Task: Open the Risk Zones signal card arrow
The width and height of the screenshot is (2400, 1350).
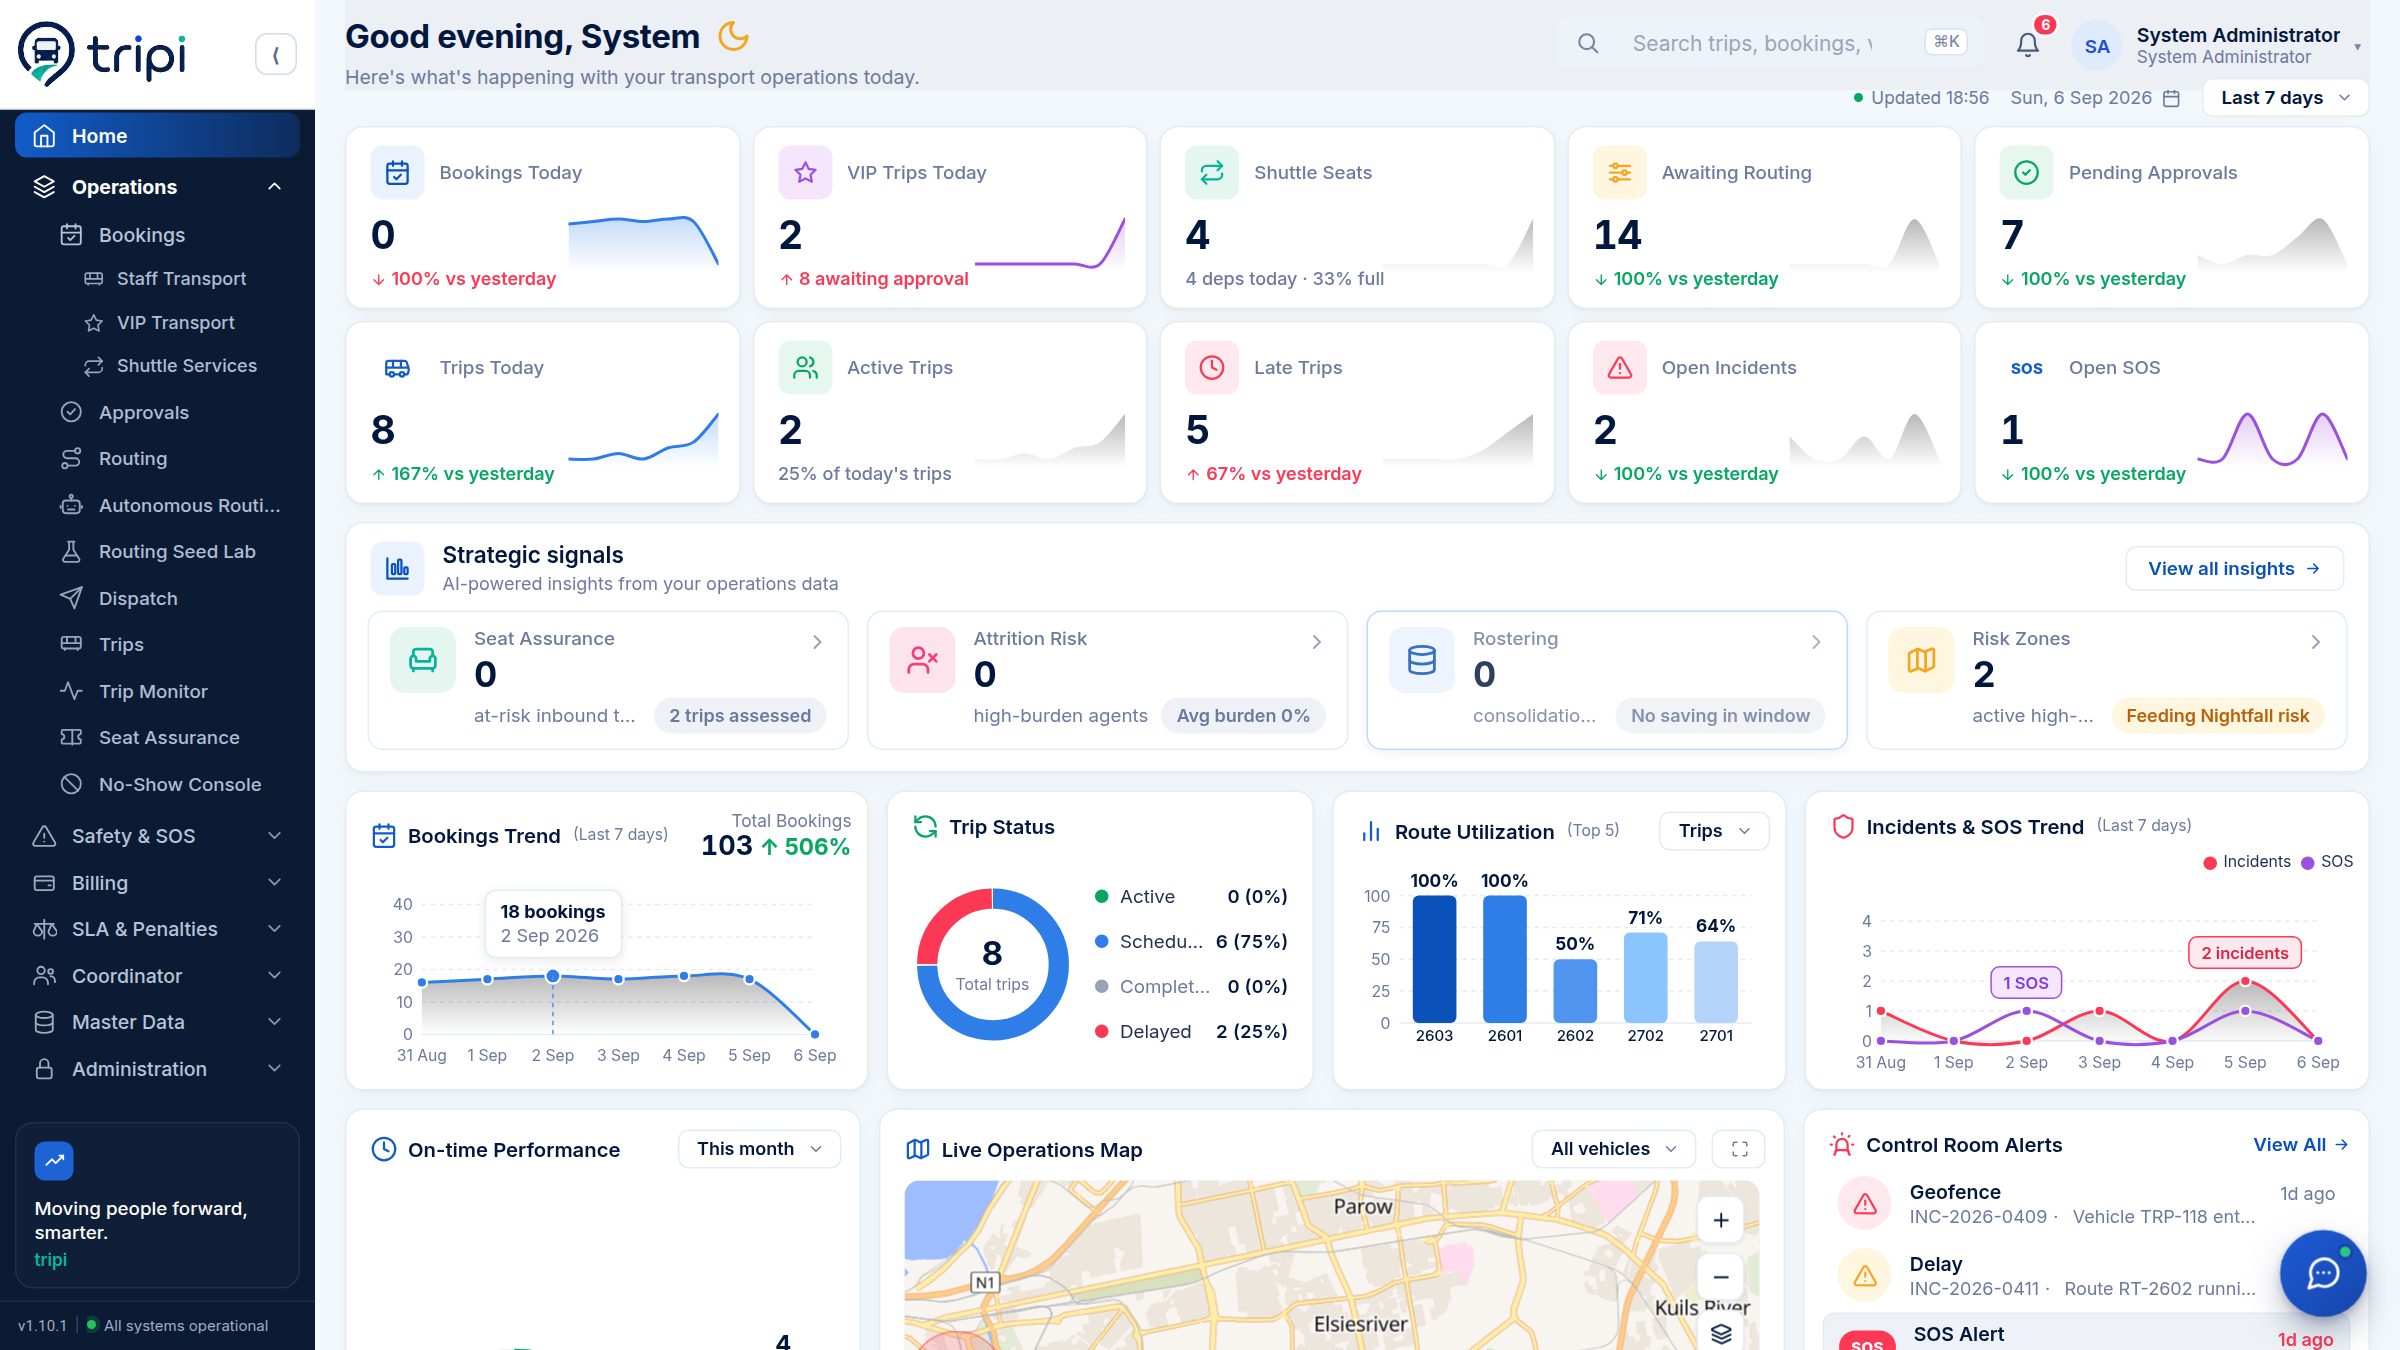Action: pos(2315,642)
